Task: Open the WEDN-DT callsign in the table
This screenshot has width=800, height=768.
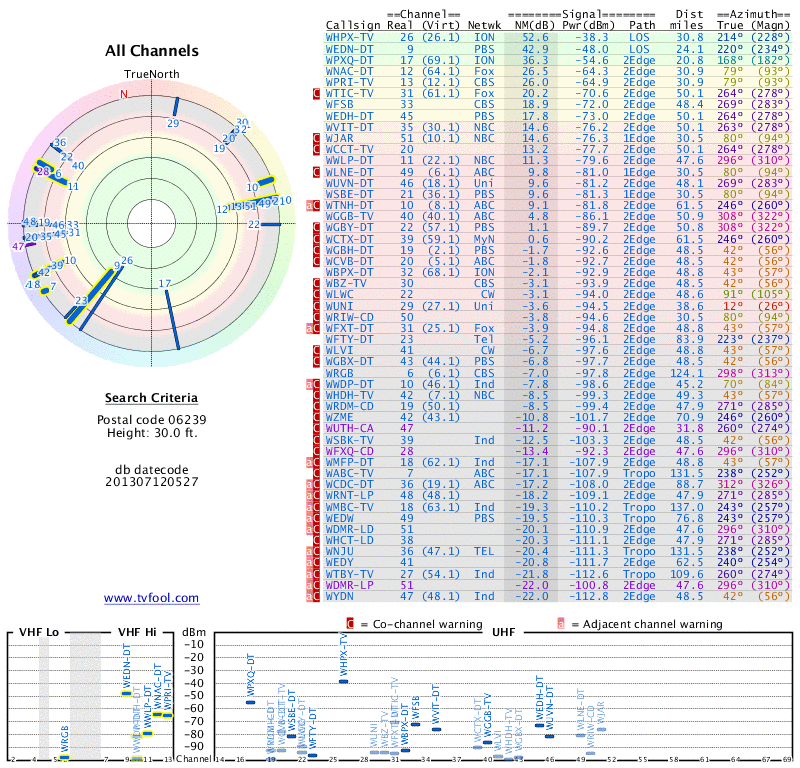Action: tap(351, 48)
